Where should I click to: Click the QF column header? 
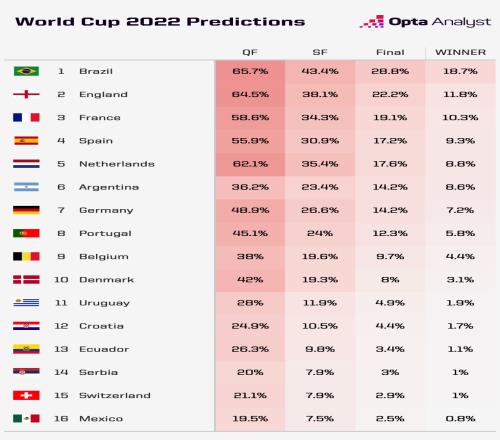point(250,52)
